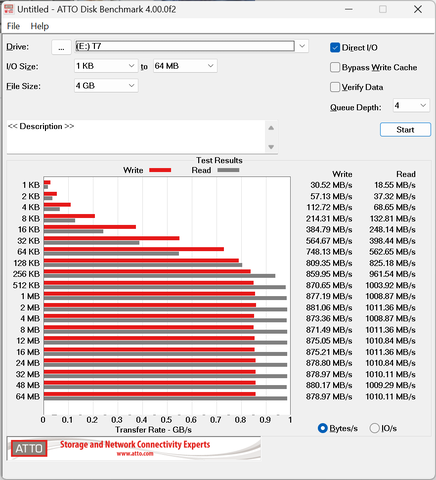Select the IO/s radio button
This screenshot has height=480, width=436.
(x=374, y=428)
